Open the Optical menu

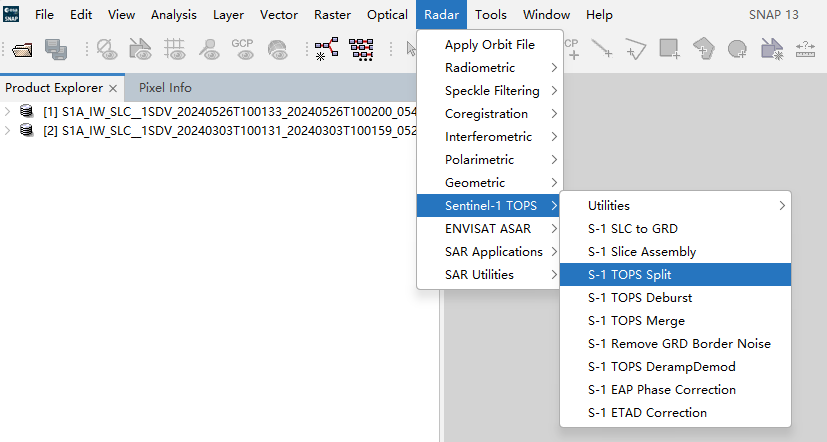[387, 14]
